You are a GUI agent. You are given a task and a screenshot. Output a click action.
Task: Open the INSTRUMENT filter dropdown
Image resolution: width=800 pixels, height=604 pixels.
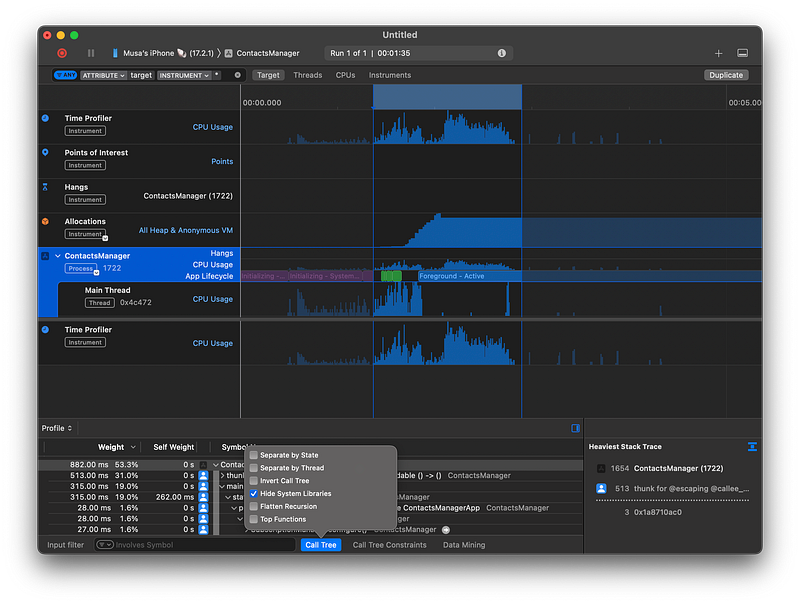[x=183, y=75]
